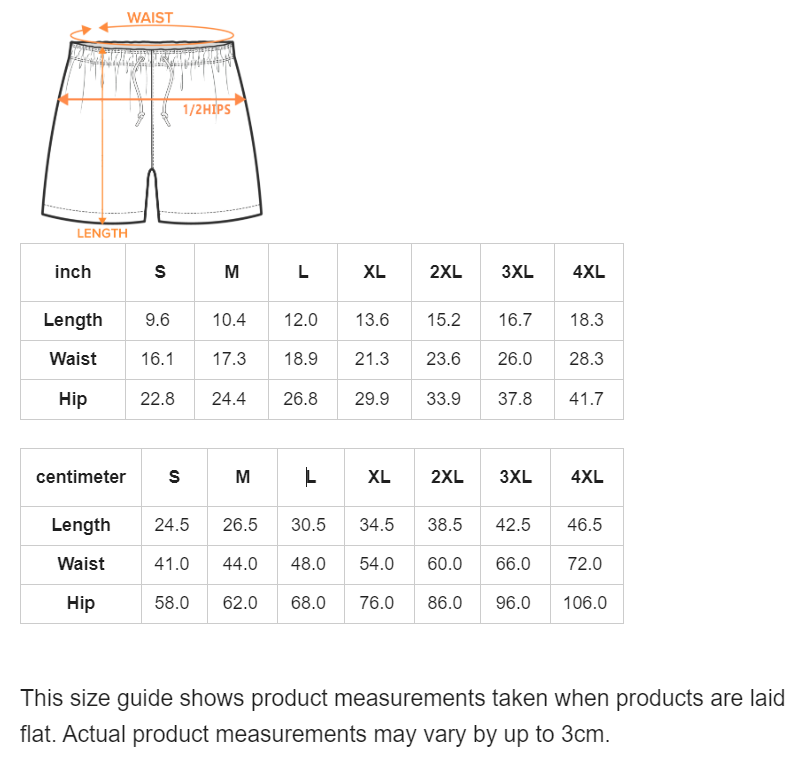Click the 106.0 hip value cell
Viewport: 812px width, 762px height.
pyautogui.click(x=585, y=603)
